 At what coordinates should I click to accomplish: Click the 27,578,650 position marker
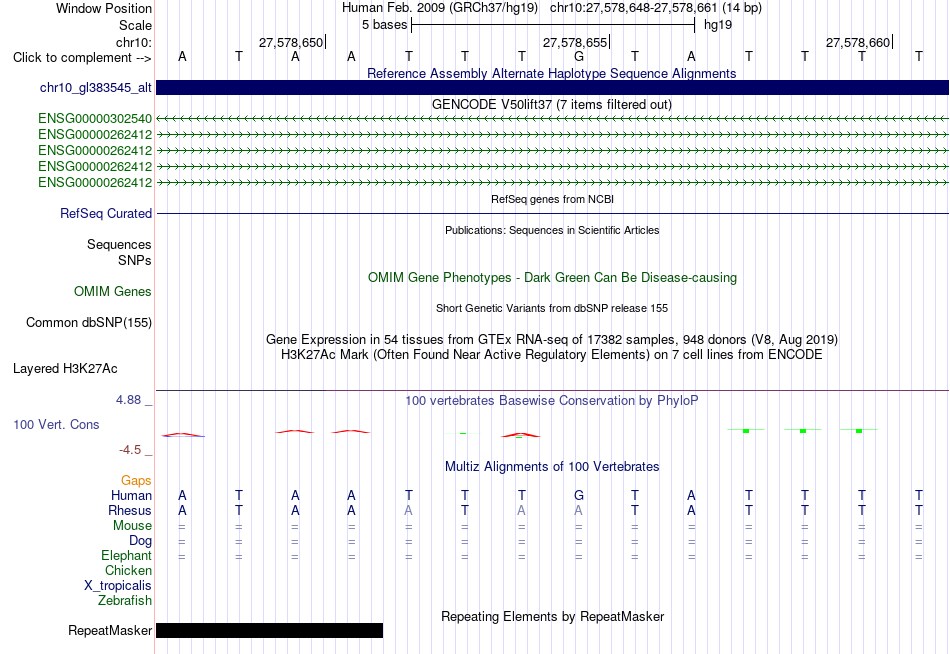[x=291, y=42]
